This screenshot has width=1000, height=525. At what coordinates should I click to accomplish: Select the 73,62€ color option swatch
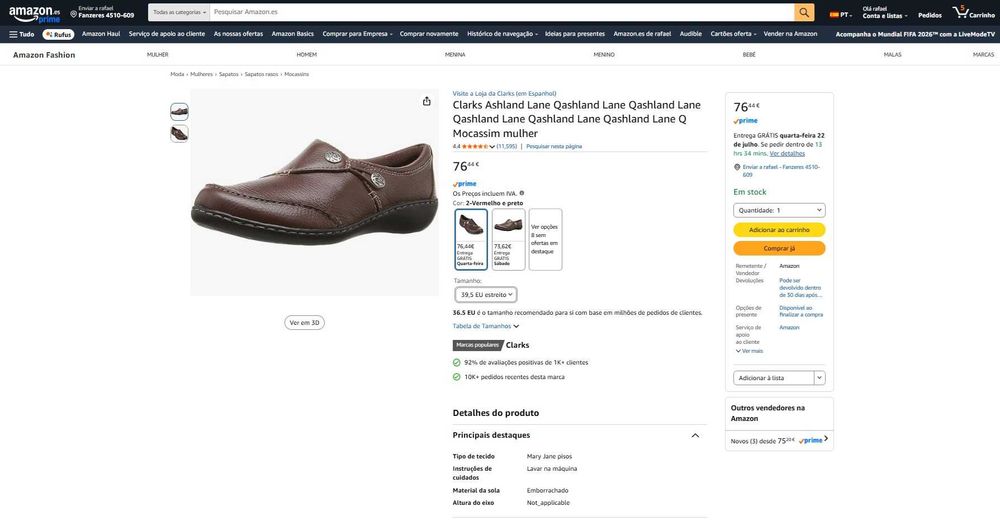tap(508, 239)
